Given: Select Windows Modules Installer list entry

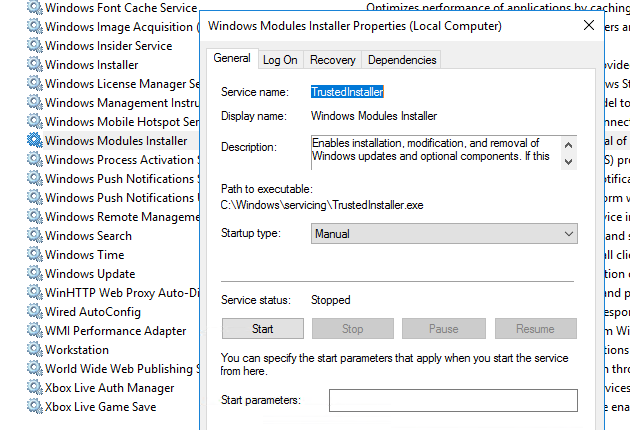Looking at the screenshot, I should pyautogui.click(x=116, y=140).
